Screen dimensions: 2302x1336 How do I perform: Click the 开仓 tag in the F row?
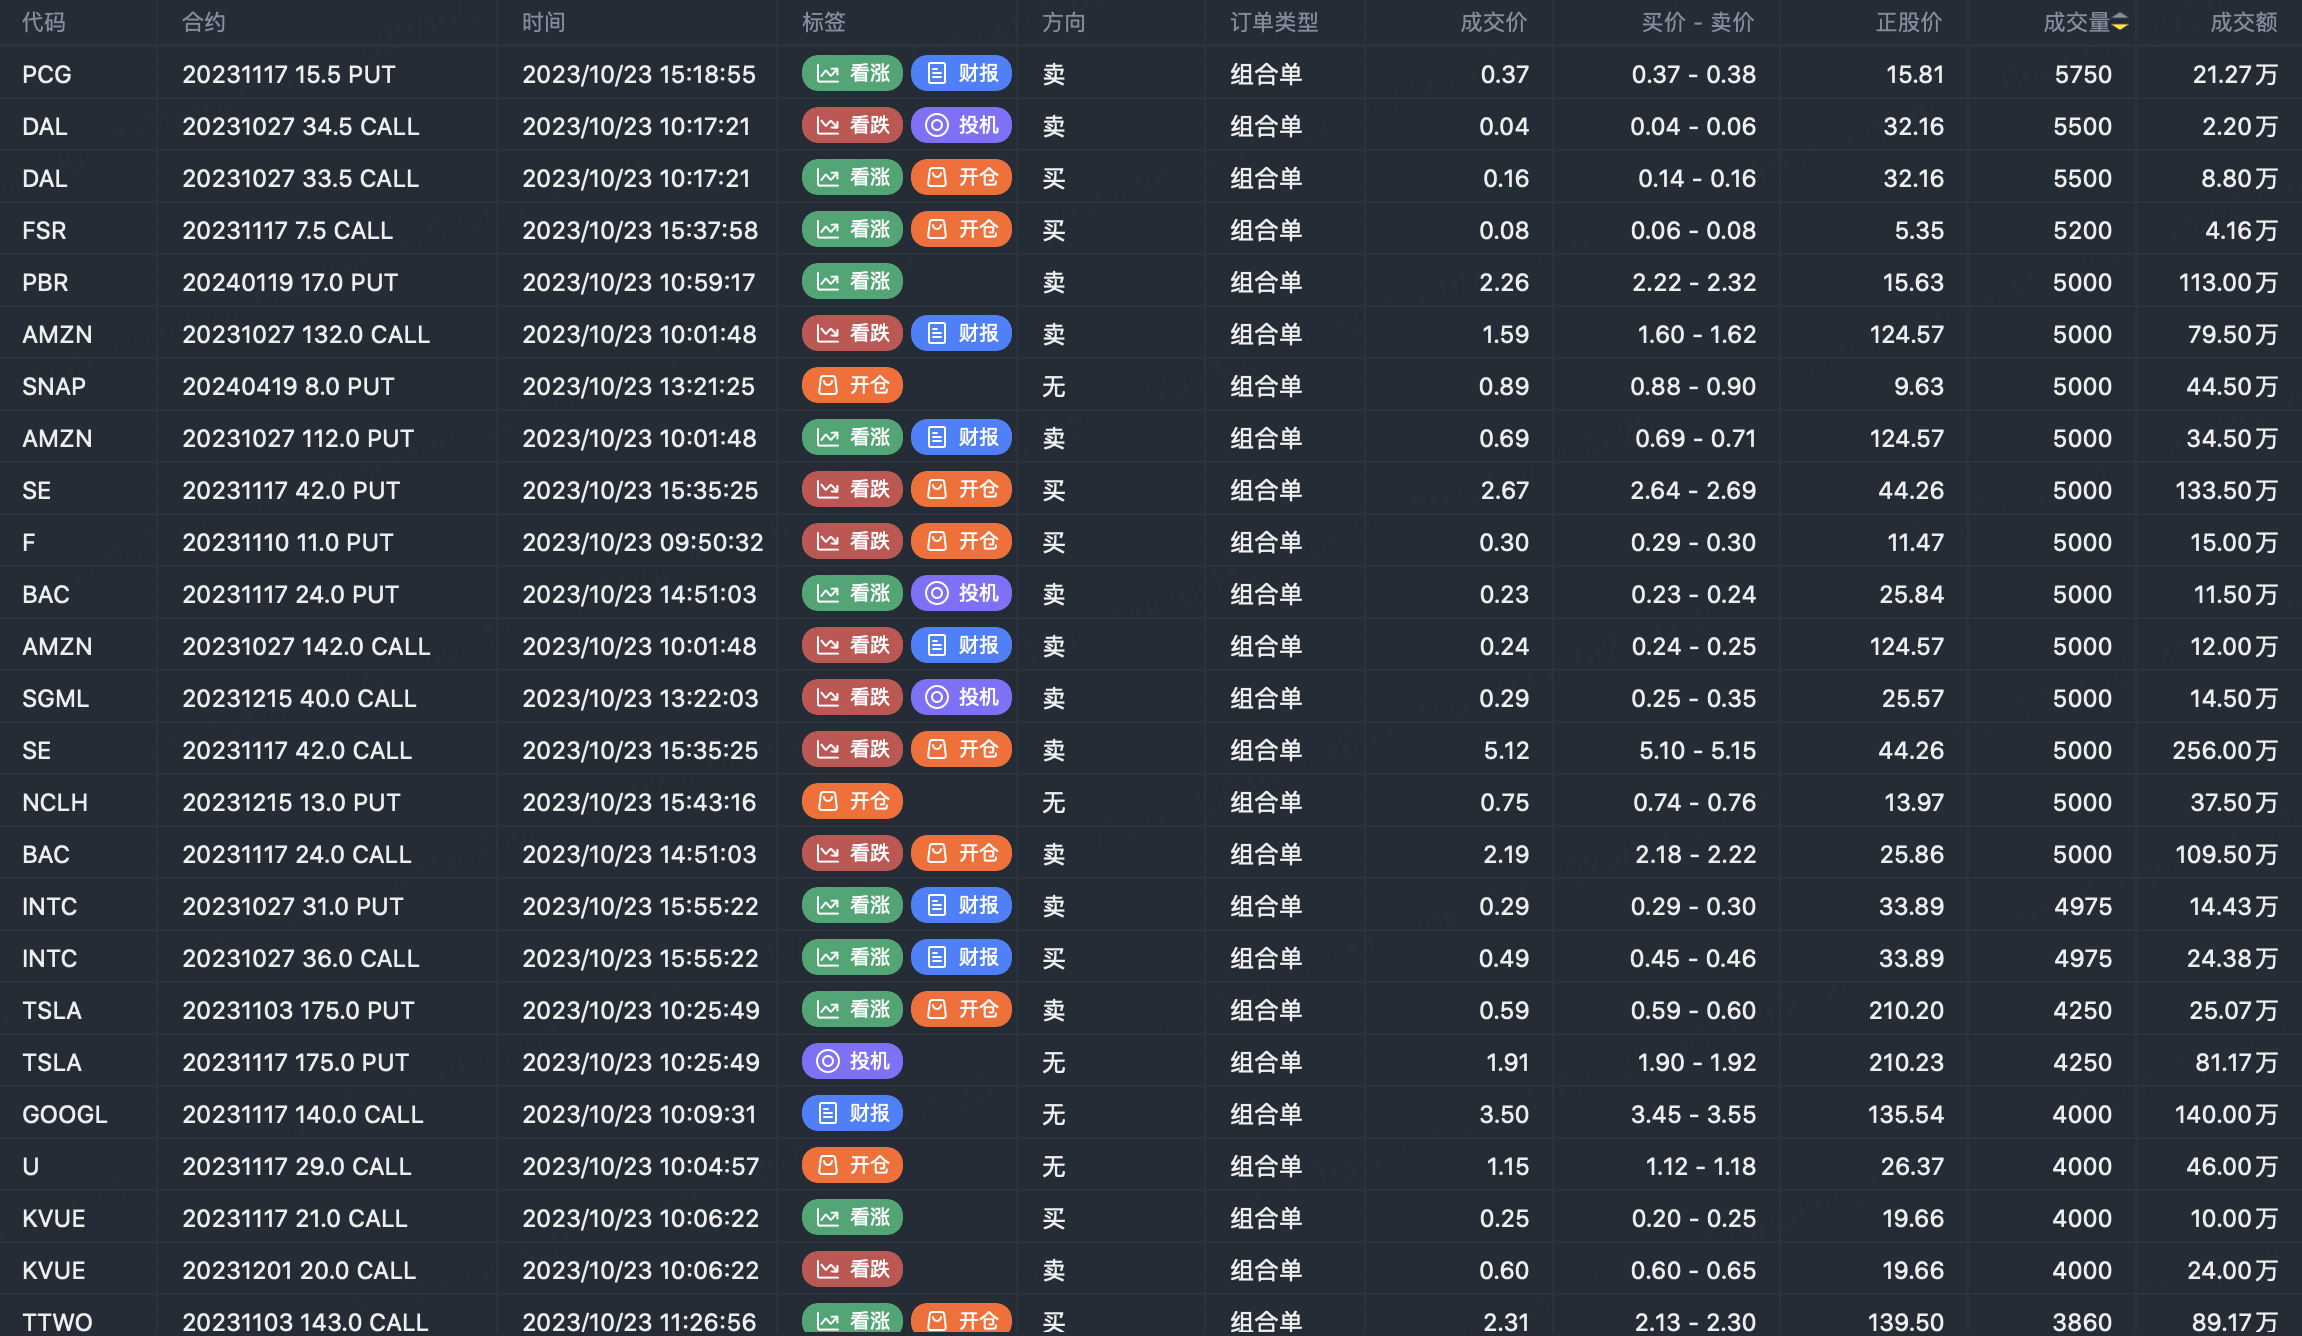tap(961, 541)
